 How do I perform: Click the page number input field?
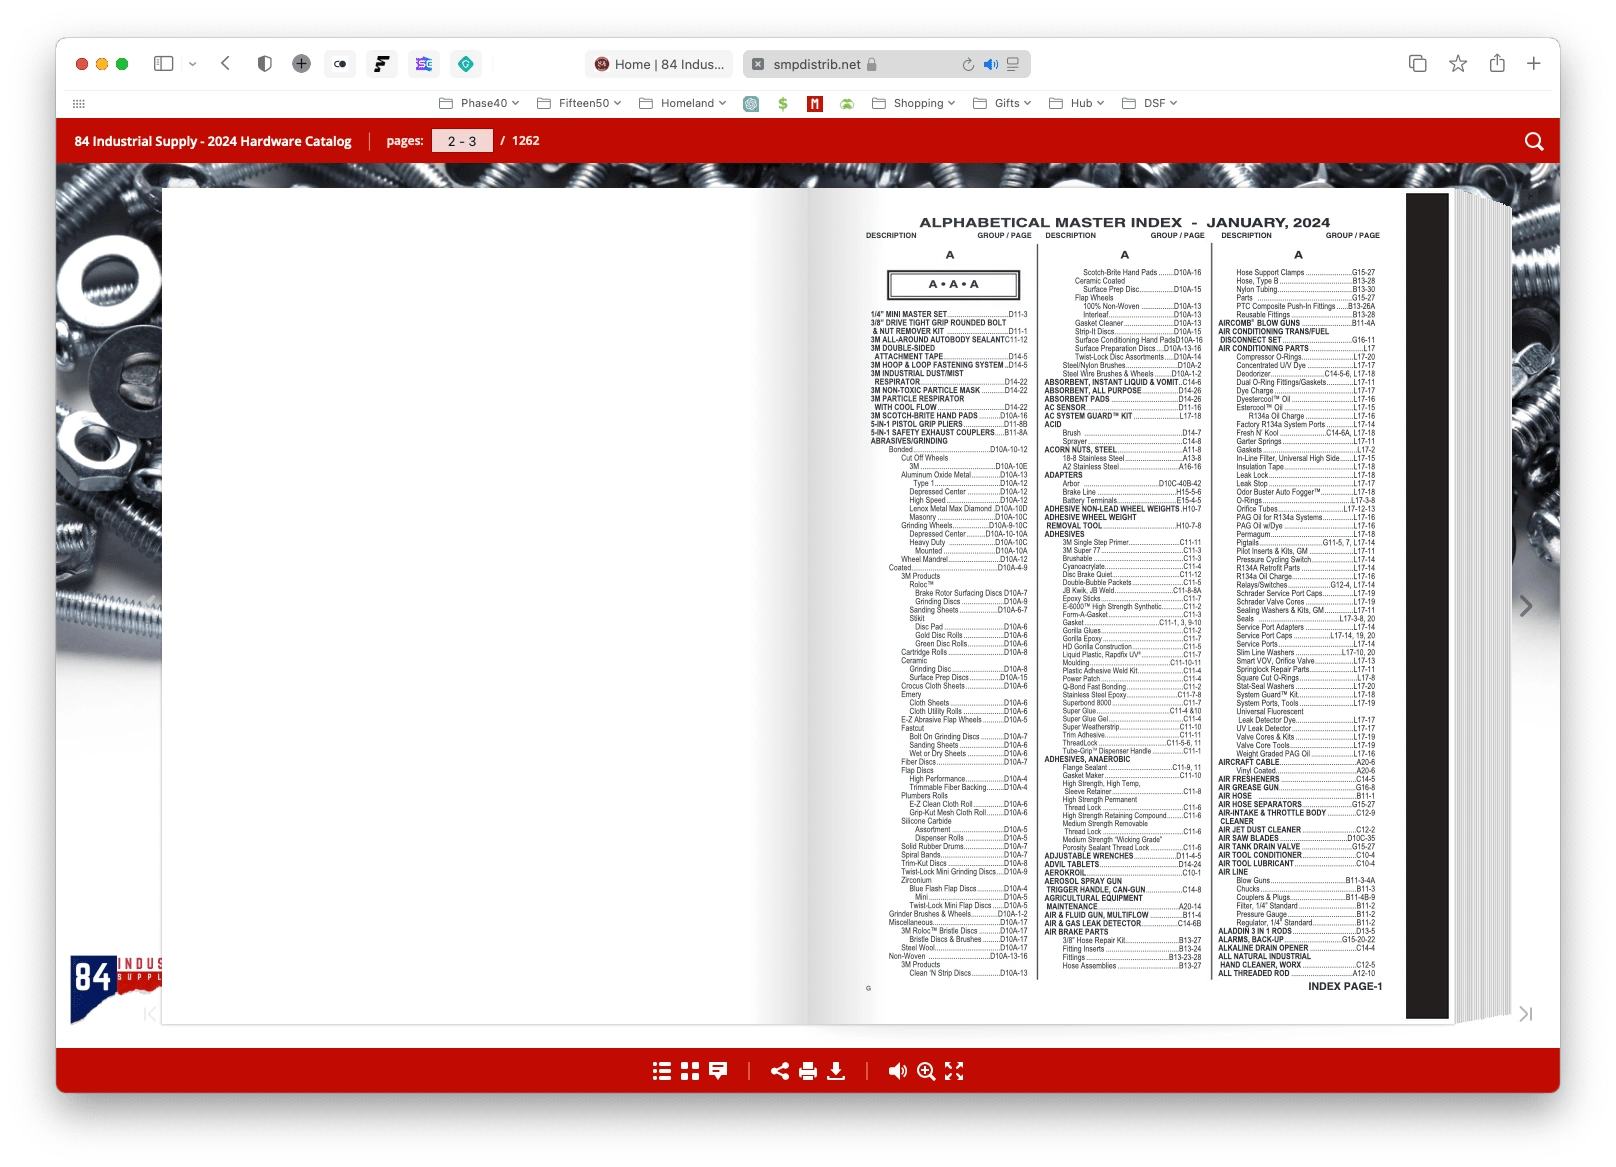tap(462, 141)
